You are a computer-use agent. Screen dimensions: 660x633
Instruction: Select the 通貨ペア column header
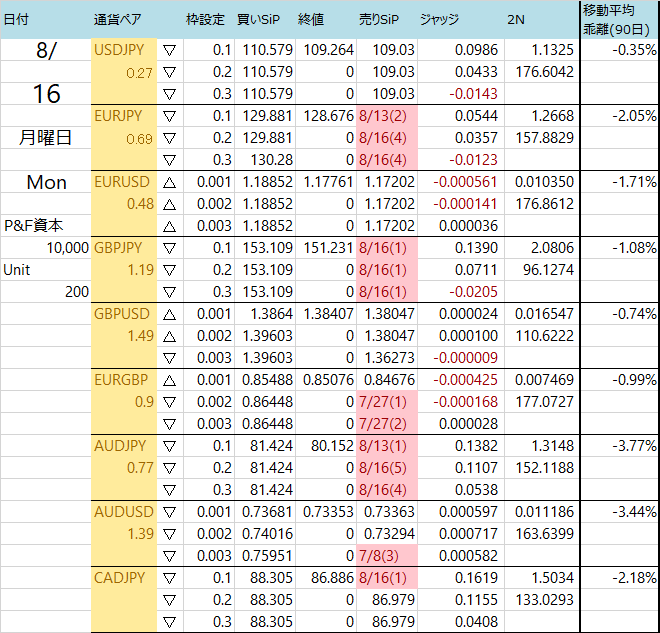(117, 20)
